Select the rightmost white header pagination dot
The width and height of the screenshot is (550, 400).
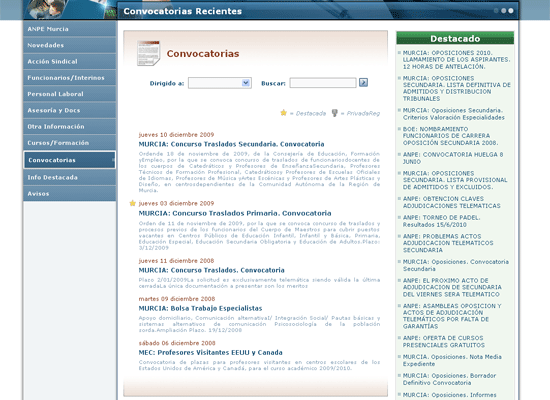point(511,11)
